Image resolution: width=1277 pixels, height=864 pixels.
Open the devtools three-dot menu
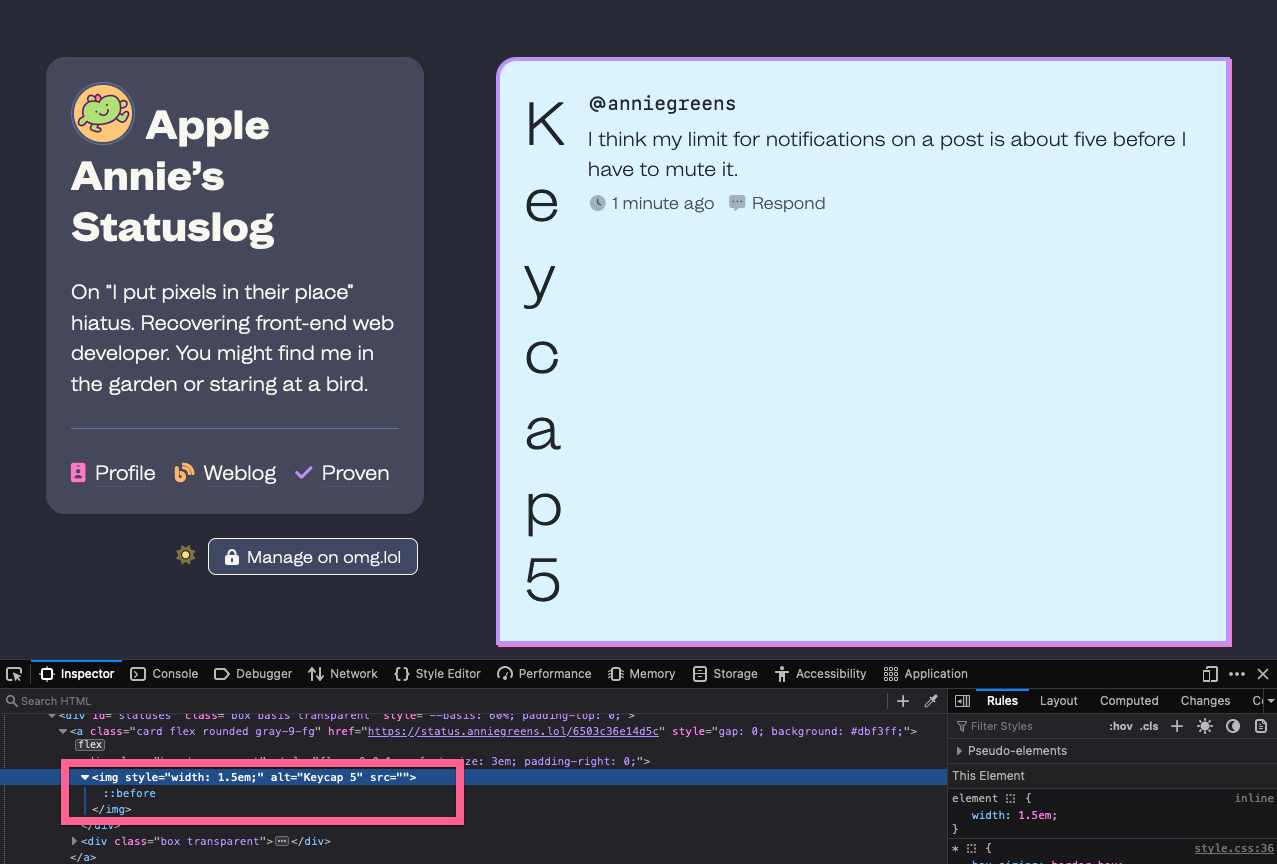tap(1237, 674)
